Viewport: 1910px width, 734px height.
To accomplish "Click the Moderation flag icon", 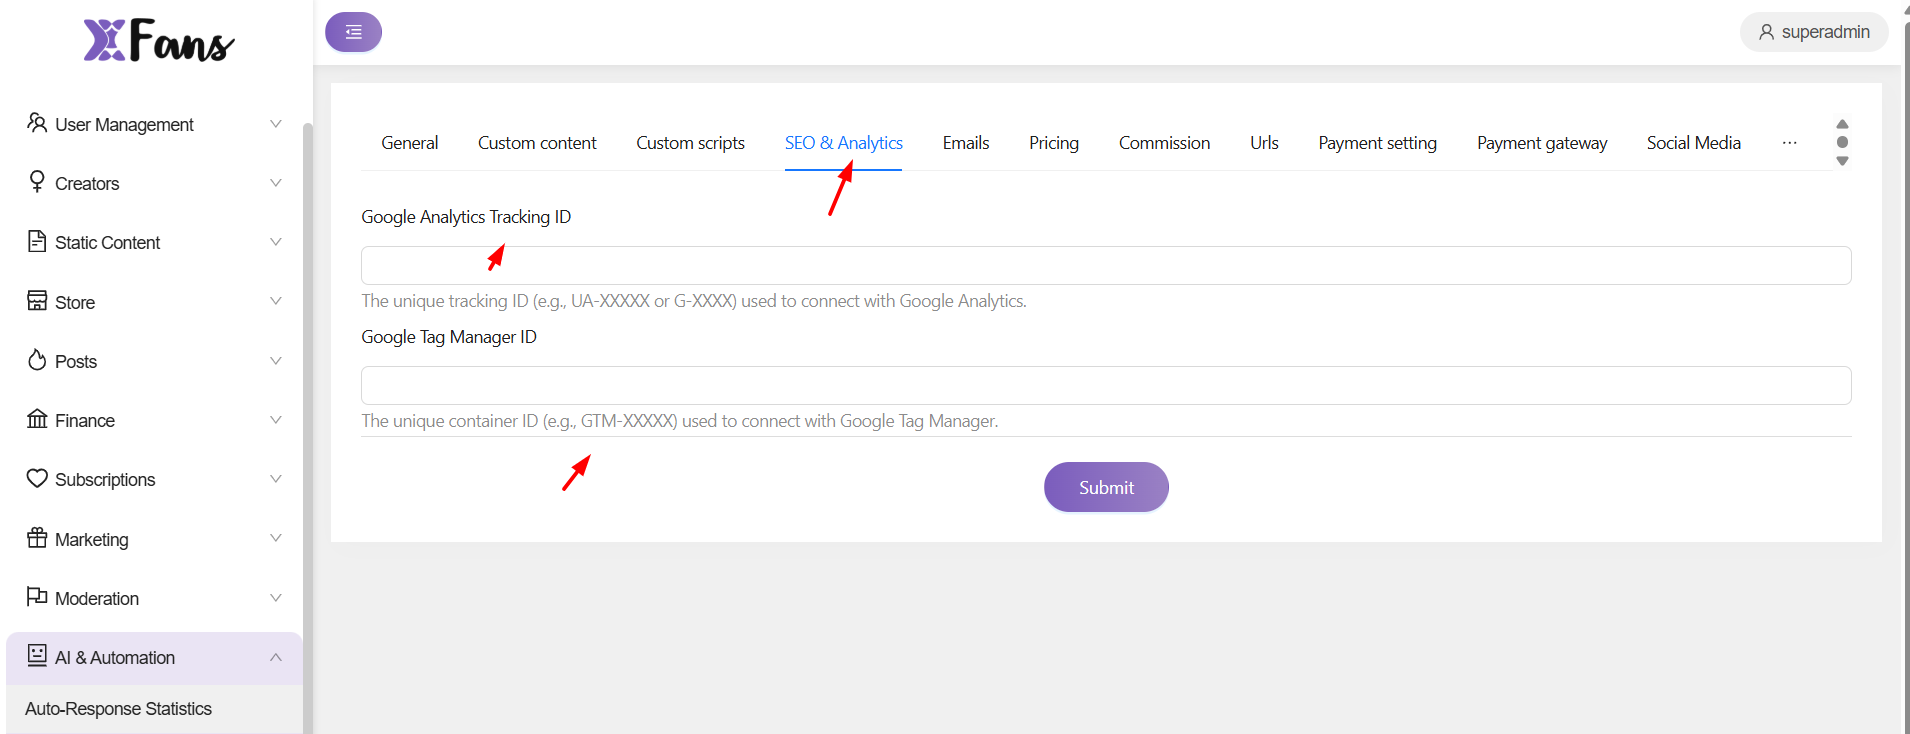I will pyautogui.click(x=37, y=597).
